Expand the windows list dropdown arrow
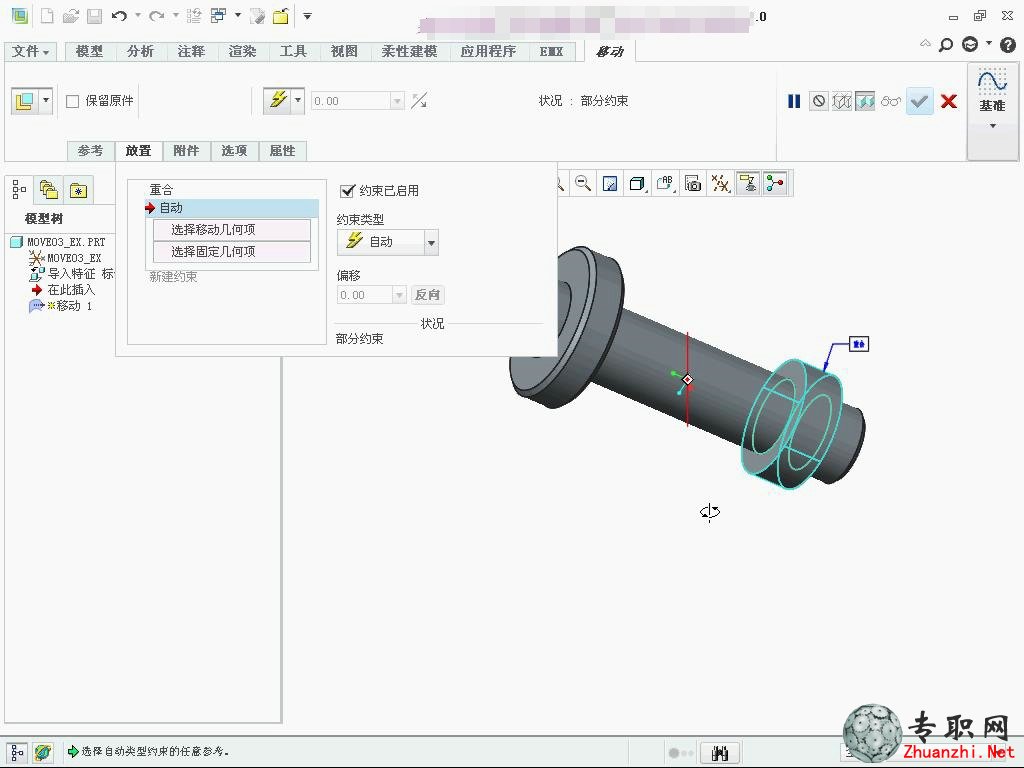Viewport: 1024px width, 768px height. [x=238, y=16]
